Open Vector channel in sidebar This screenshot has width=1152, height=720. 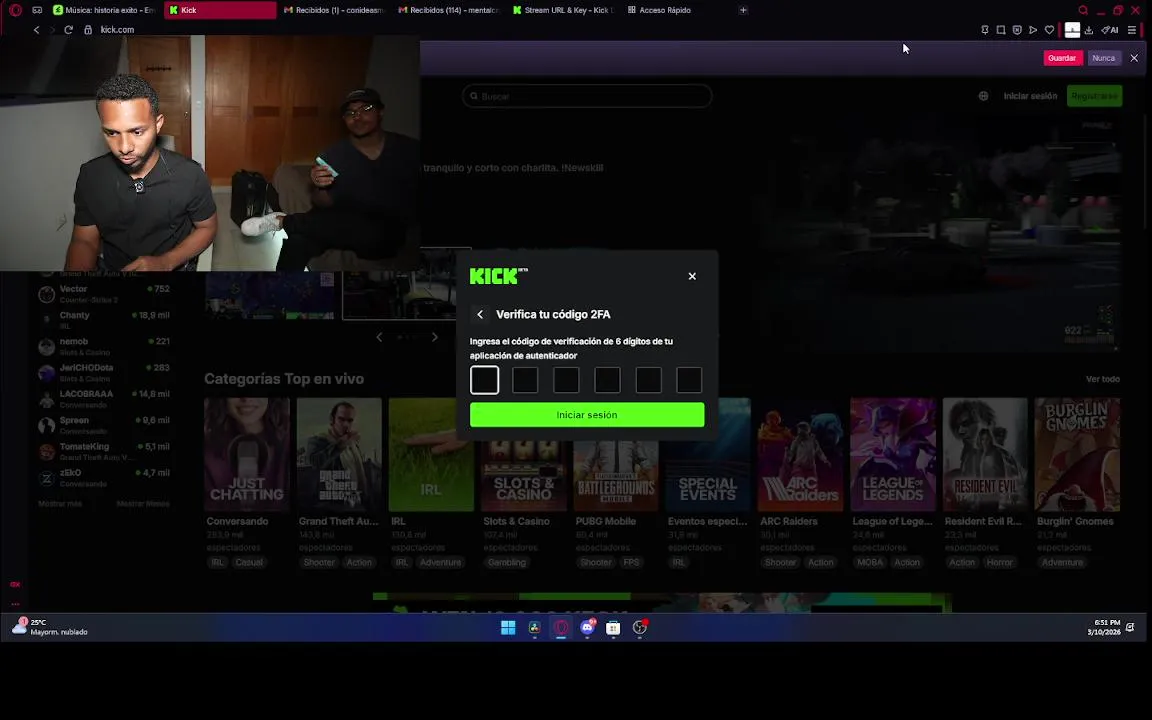[104, 294]
